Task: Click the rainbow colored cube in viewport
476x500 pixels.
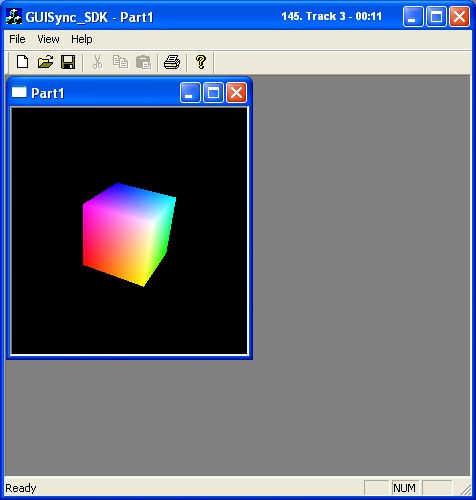Action: click(x=129, y=234)
